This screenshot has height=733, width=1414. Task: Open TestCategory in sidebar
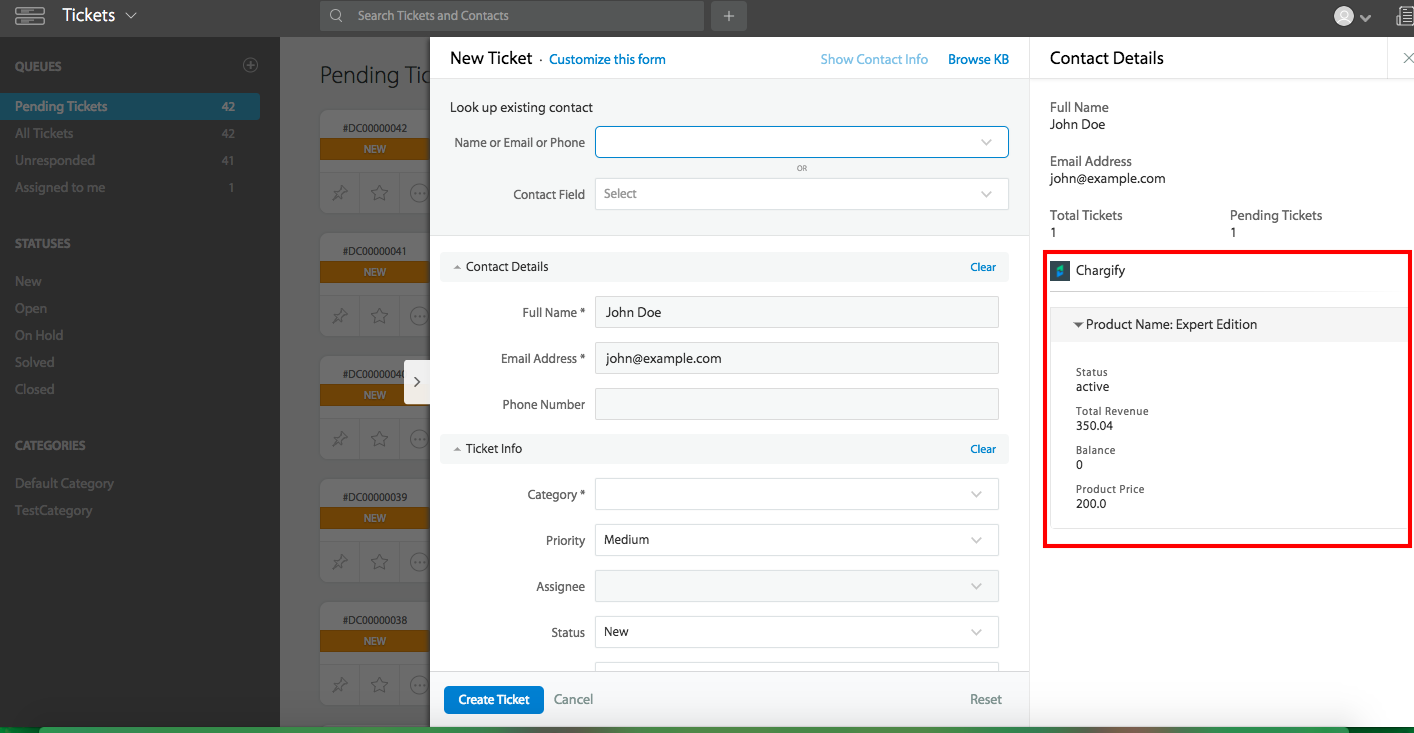53,511
